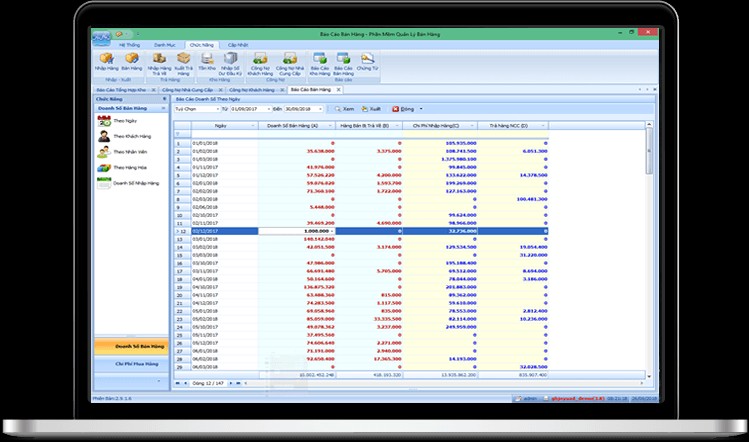
Task: Go to previous record navigator arrow
Action: (x=186, y=383)
